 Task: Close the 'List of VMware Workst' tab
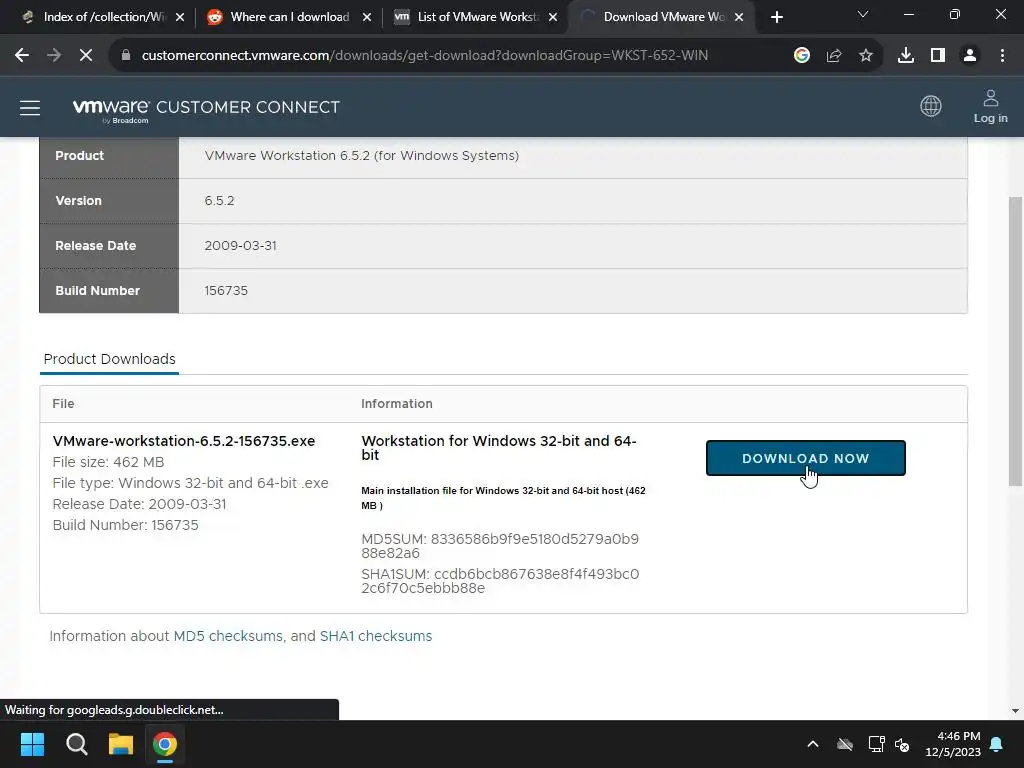click(553, 17)
